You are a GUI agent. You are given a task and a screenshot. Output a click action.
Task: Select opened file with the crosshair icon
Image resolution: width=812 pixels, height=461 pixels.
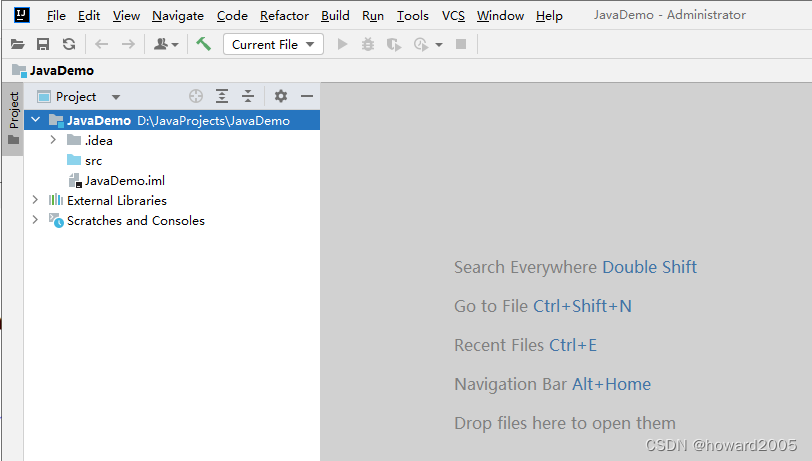point(196,96)
